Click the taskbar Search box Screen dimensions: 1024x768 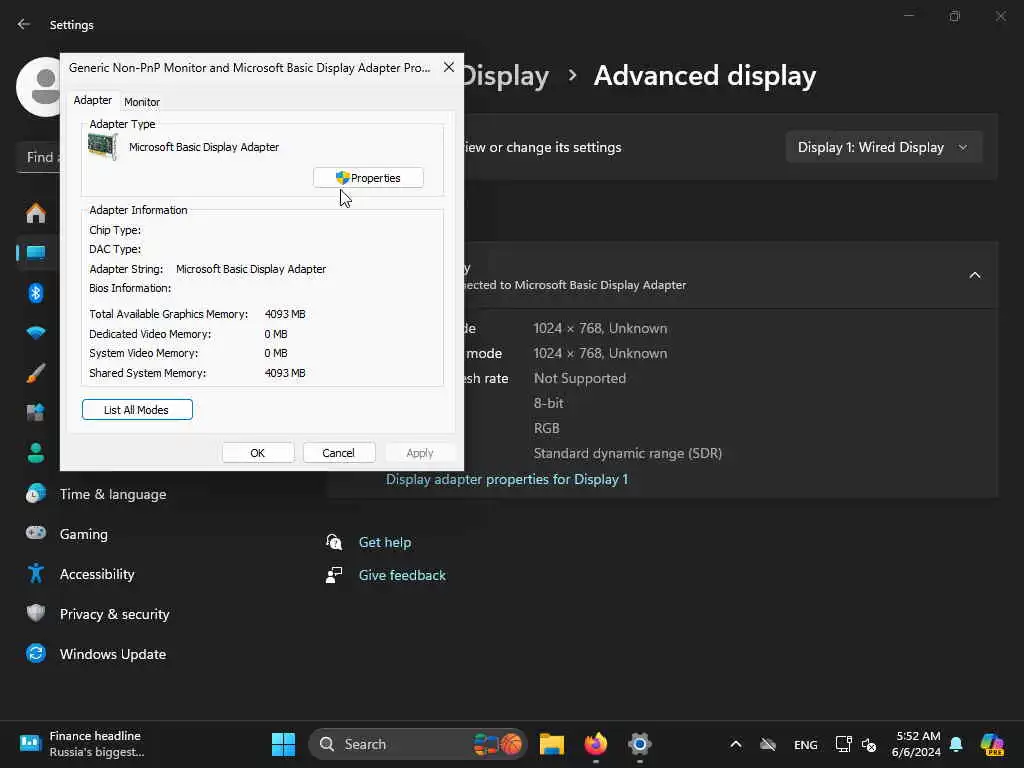pyautogui.click(x=417, y=744)
